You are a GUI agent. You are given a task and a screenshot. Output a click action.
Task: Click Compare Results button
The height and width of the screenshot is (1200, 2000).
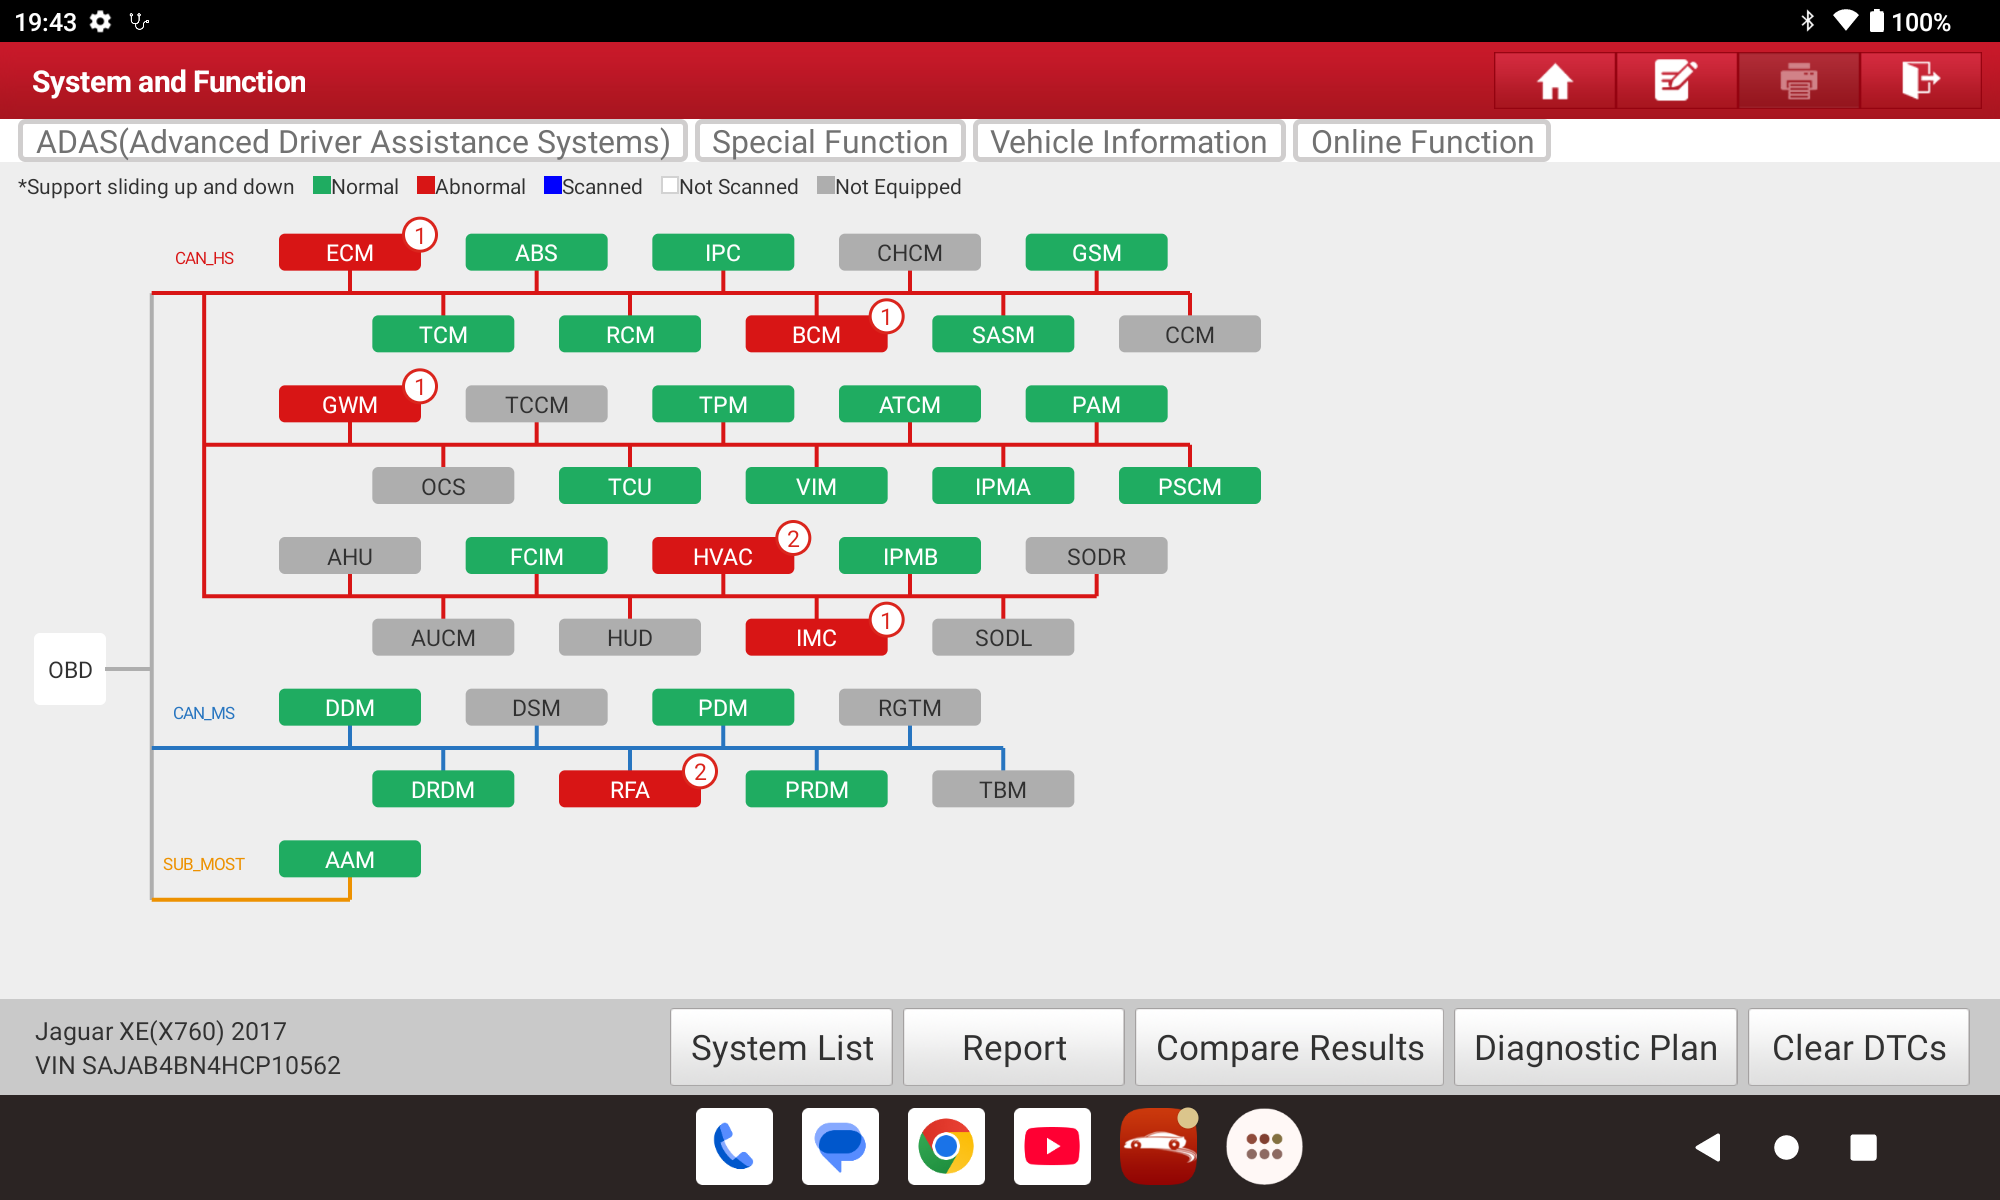[x=1289, y=1047]
